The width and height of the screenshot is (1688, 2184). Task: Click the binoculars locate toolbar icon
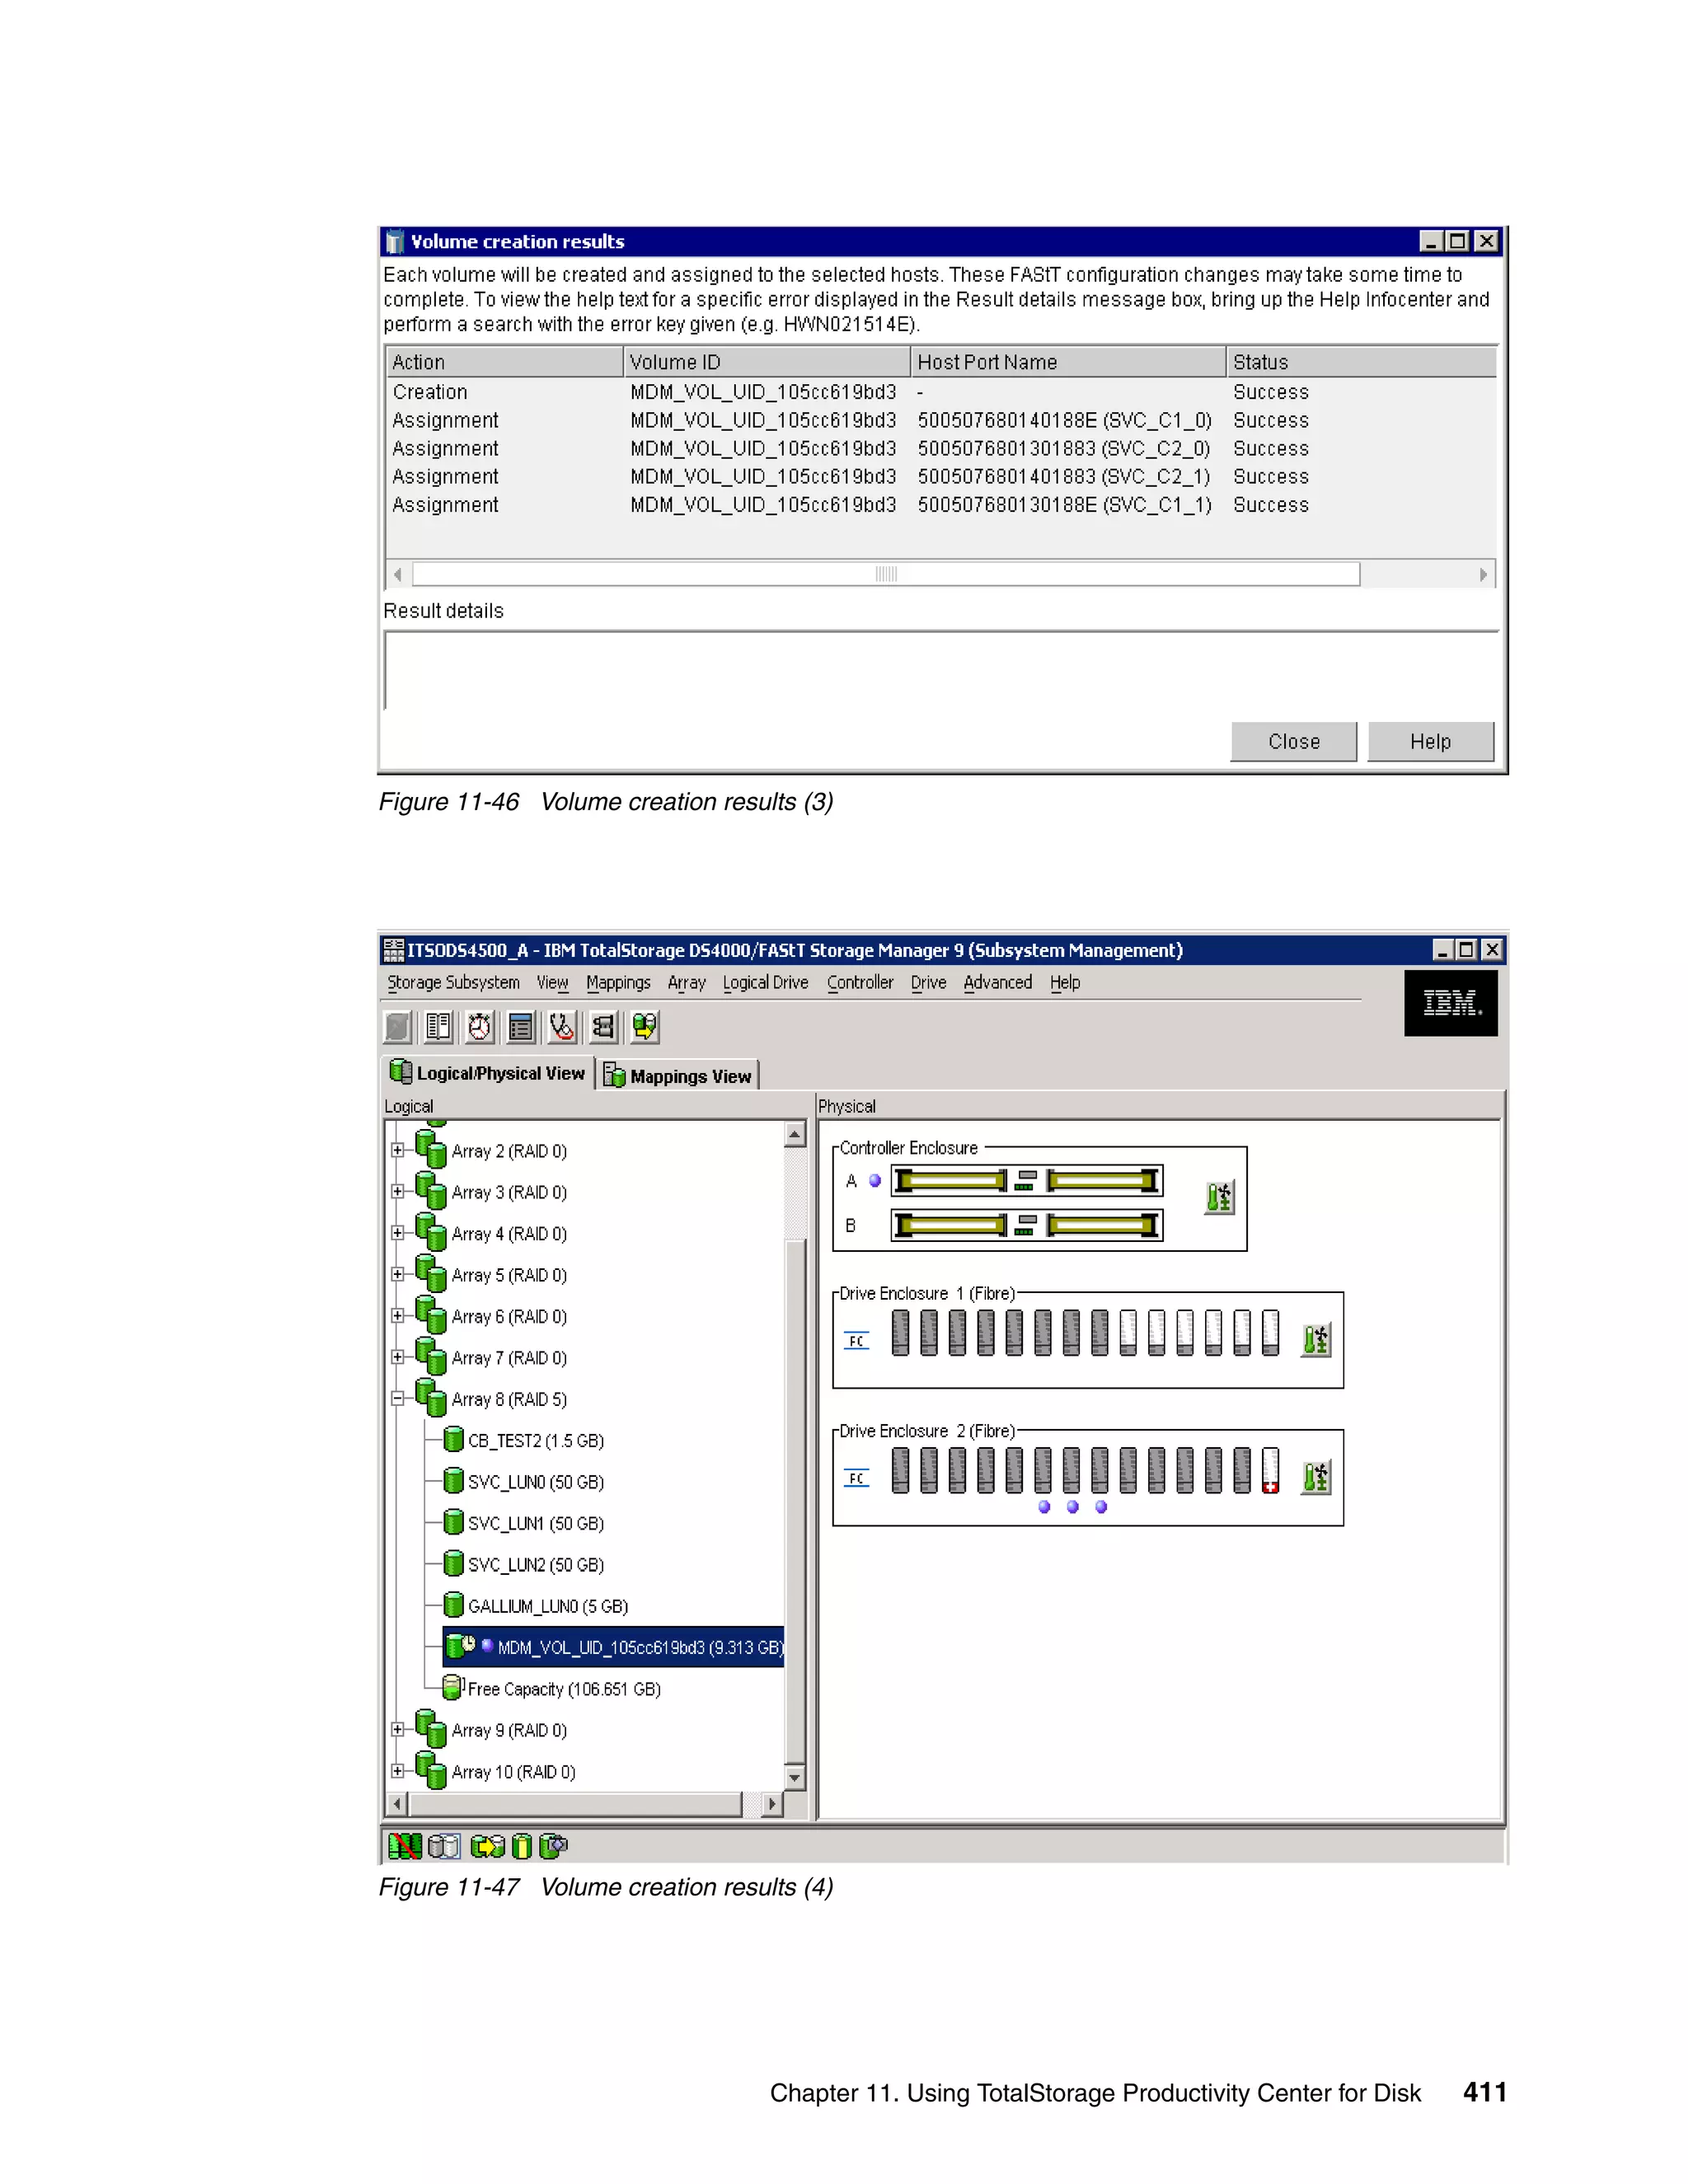pos(603,1027)
